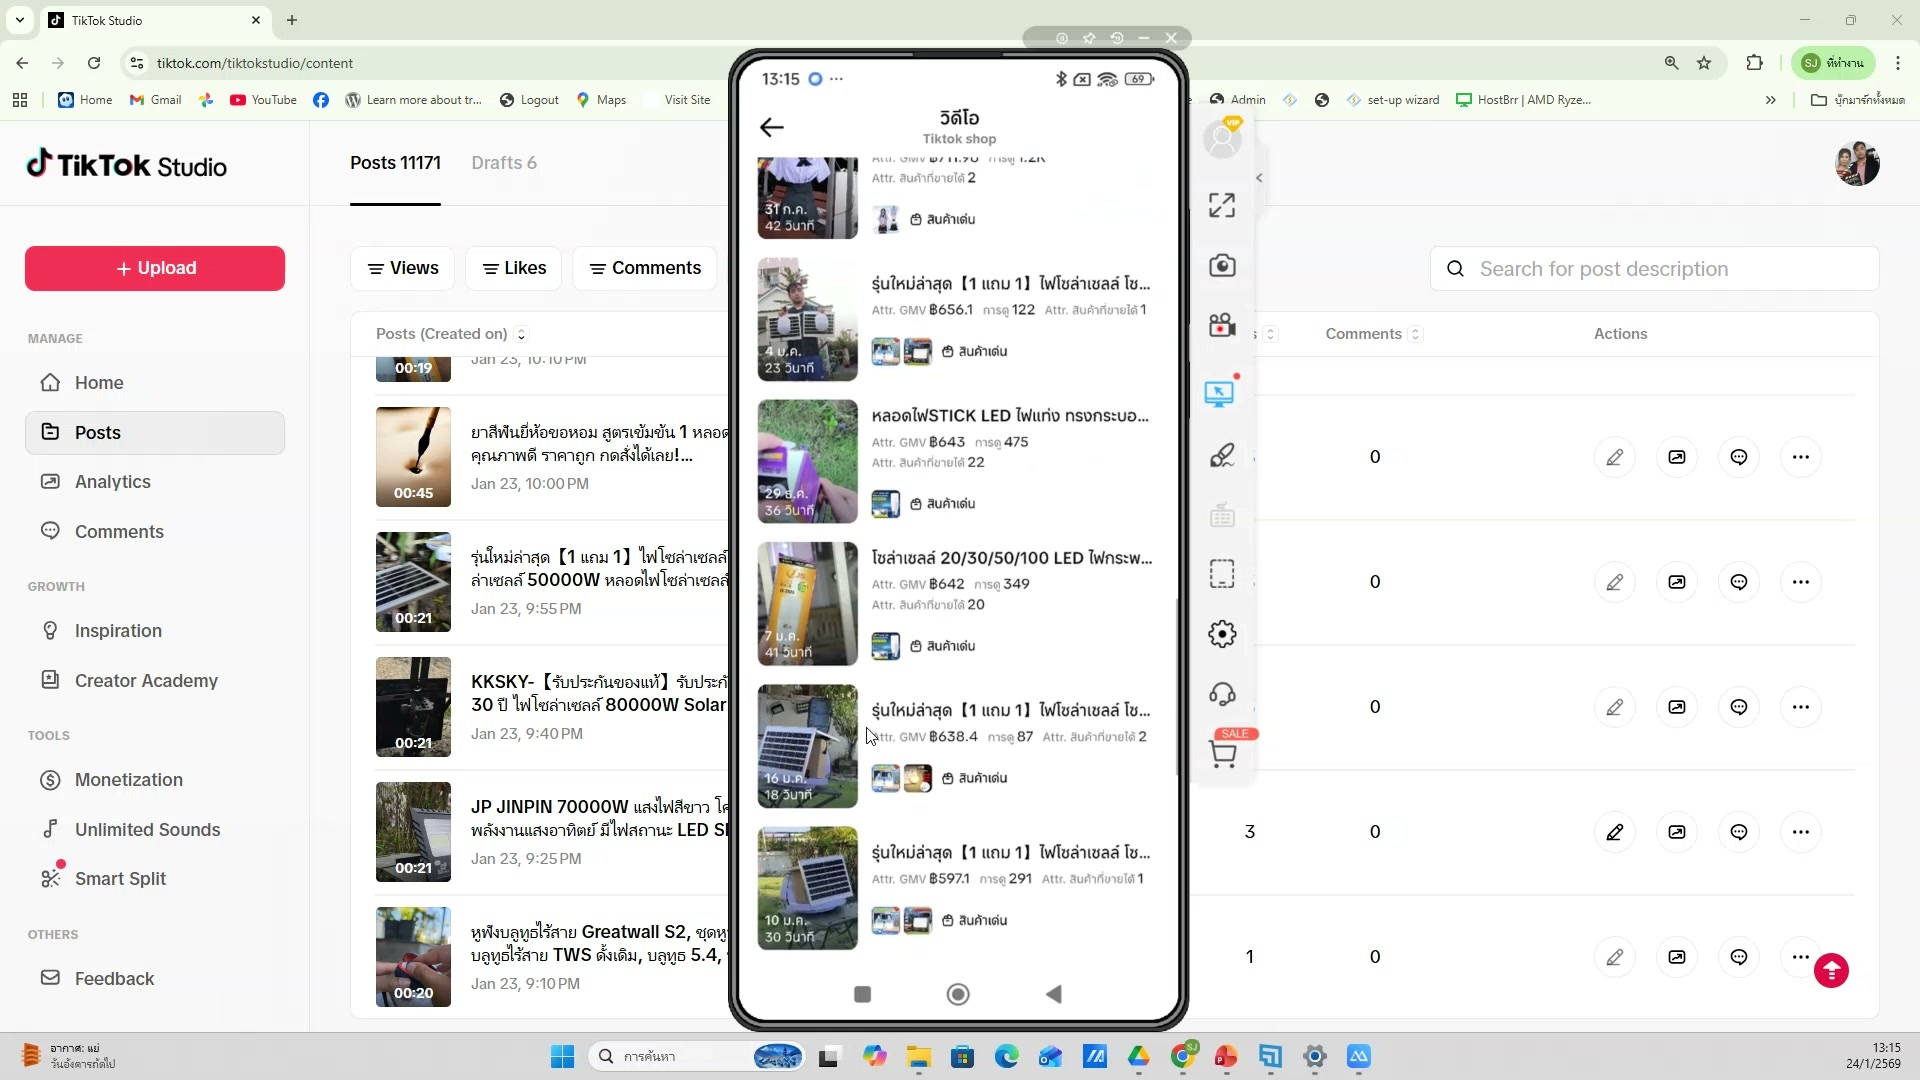The width and height of the screenshot is (1920, 1080).
Task: Switch to the Drafts 6 tab
Action: (504, 163)
